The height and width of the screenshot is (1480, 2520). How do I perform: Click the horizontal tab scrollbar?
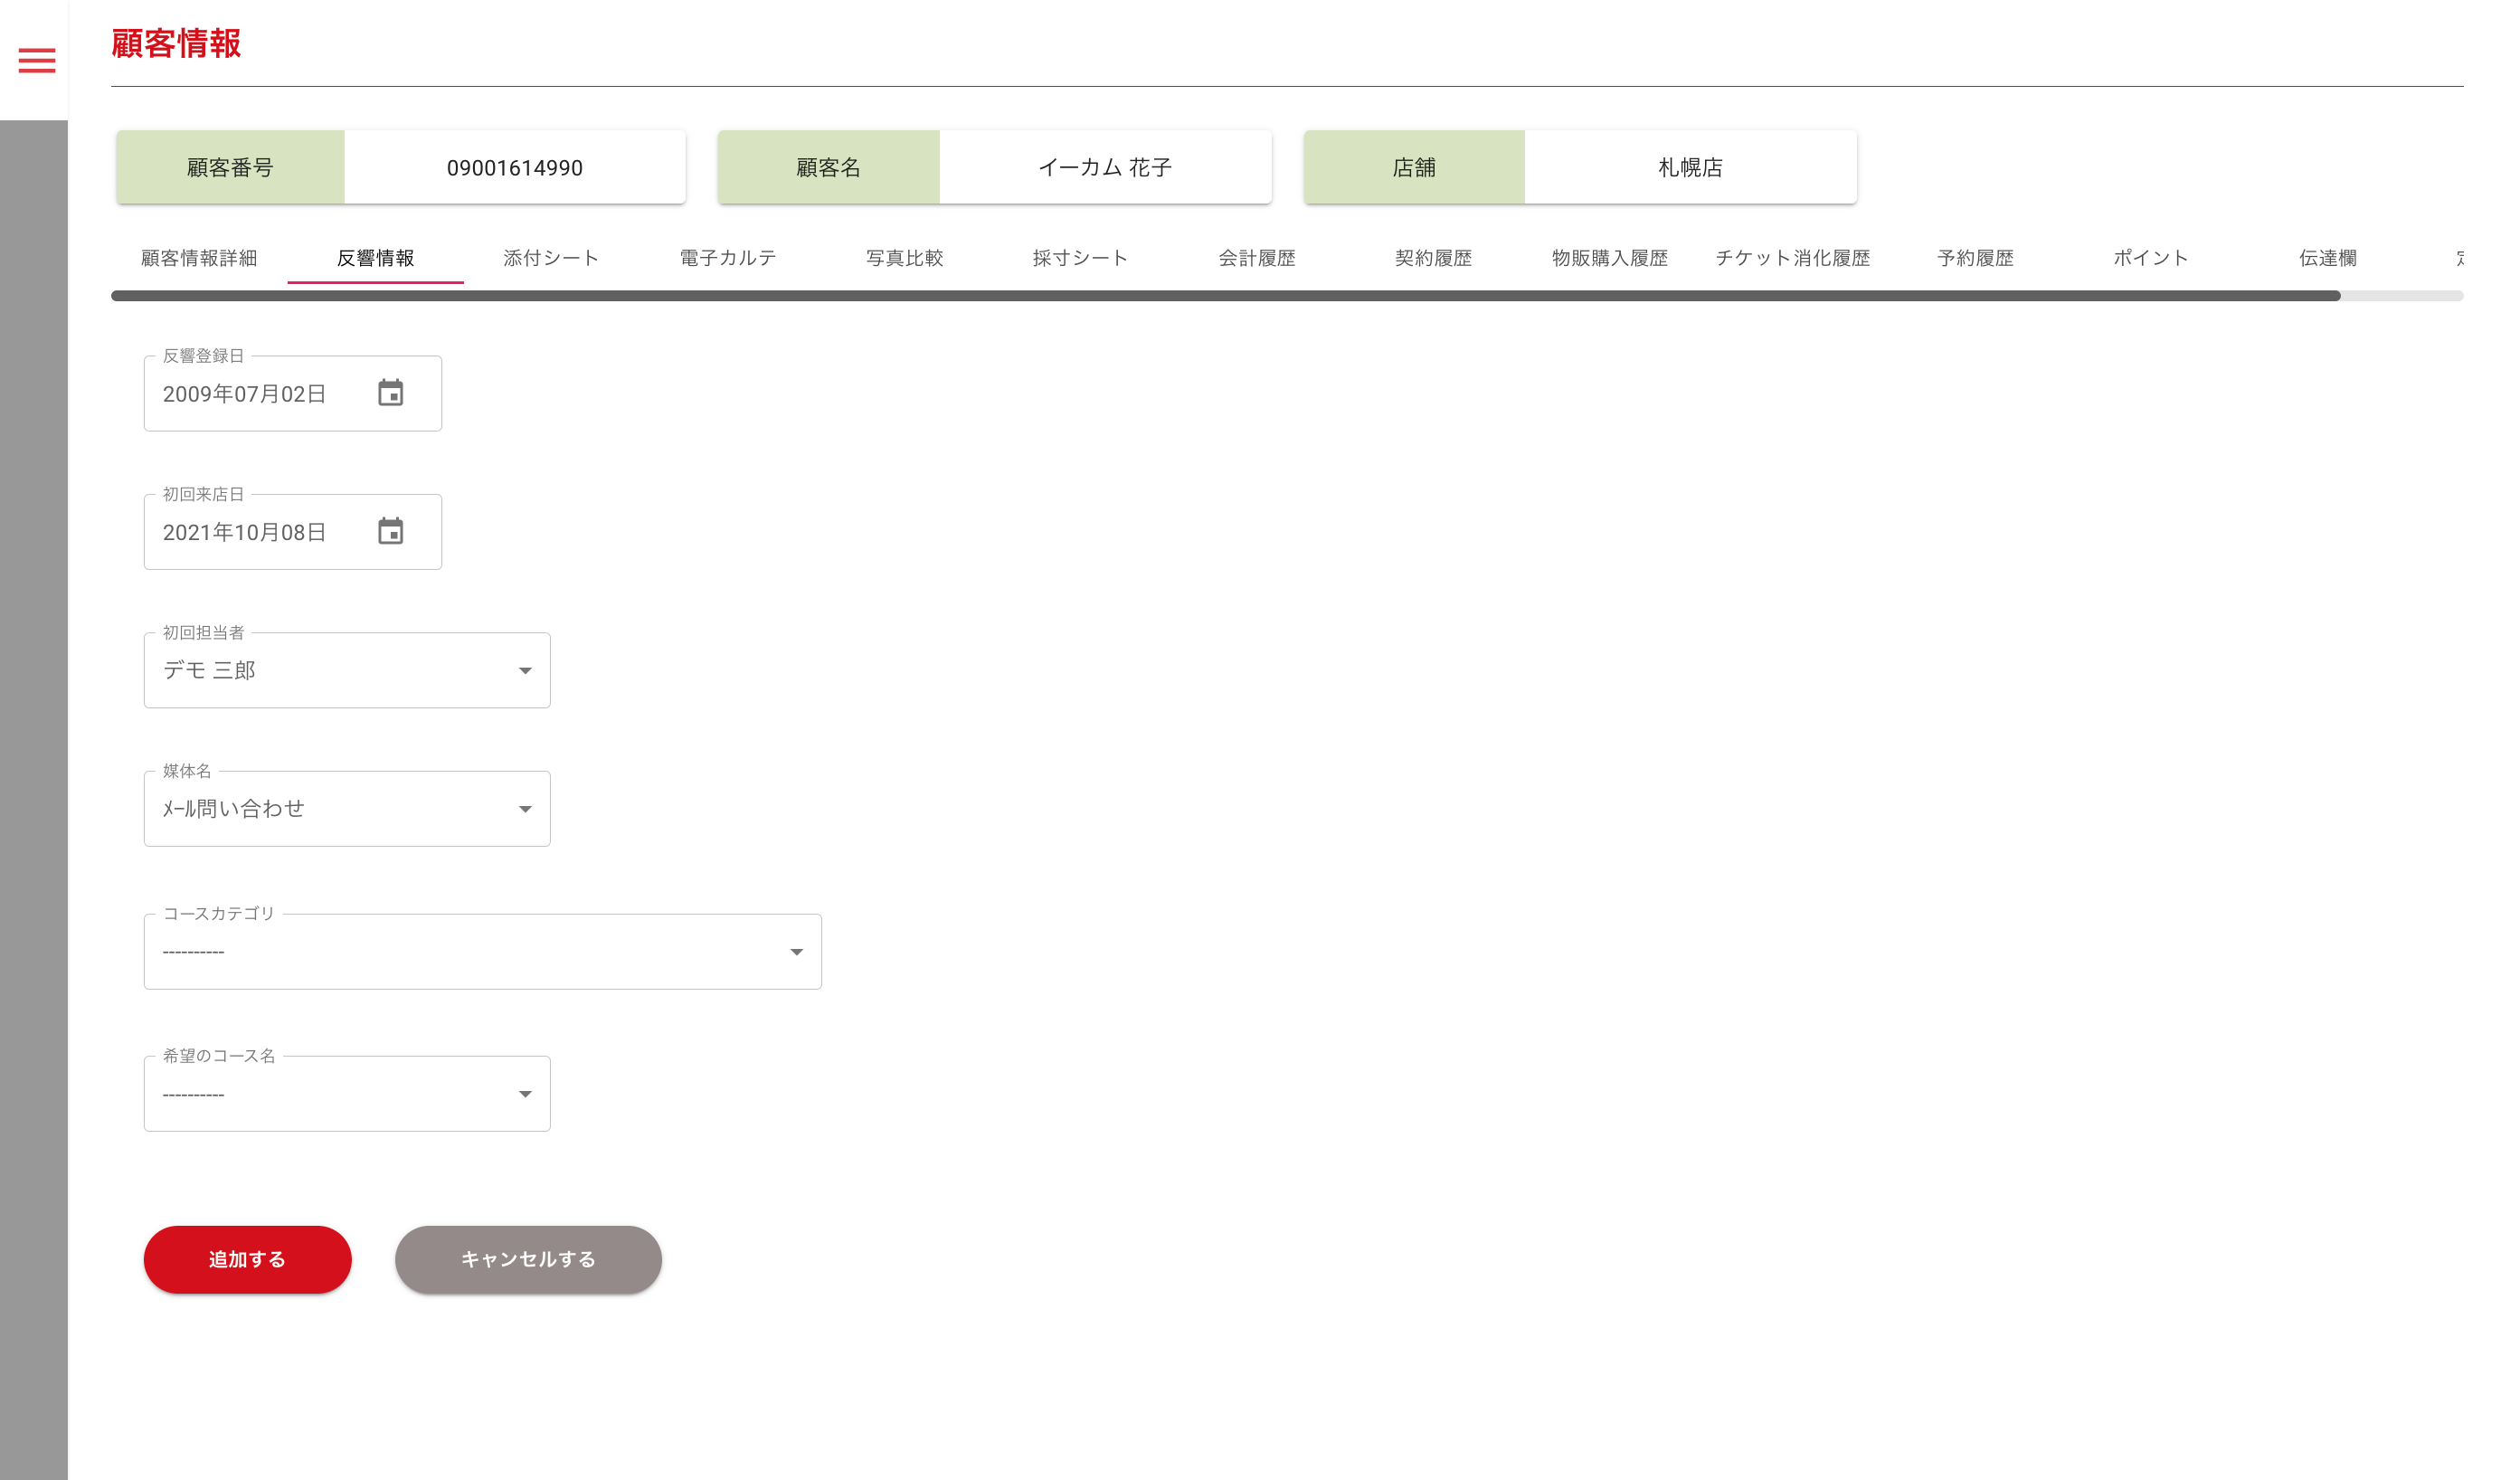click(1225, 296)
